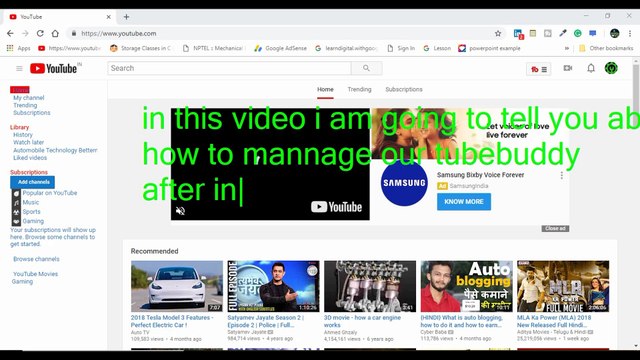The height and width of the screenshot is (360, 640).
Task: Open History in the Library section
Action: point(23,135)
